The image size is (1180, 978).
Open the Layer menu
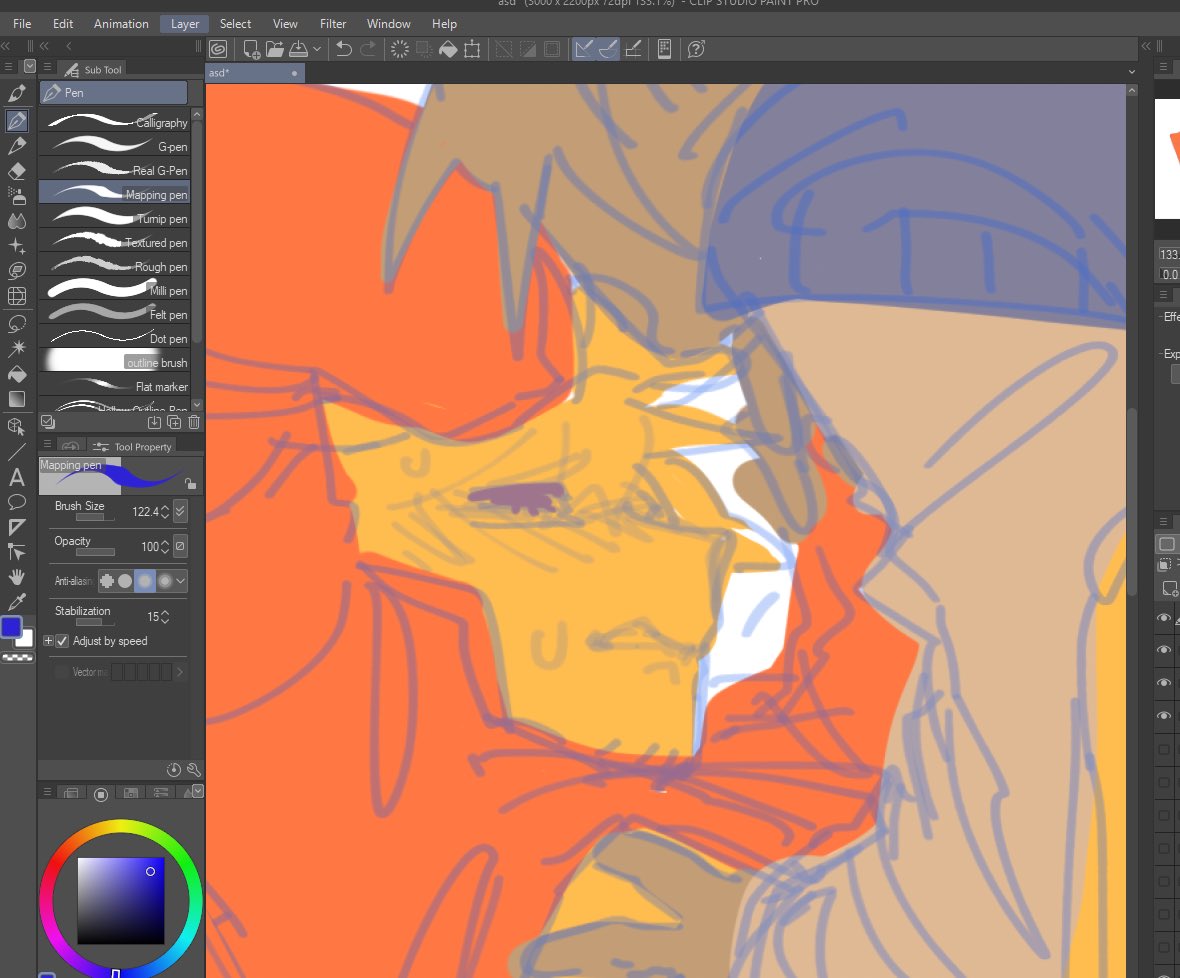(185, 24)
